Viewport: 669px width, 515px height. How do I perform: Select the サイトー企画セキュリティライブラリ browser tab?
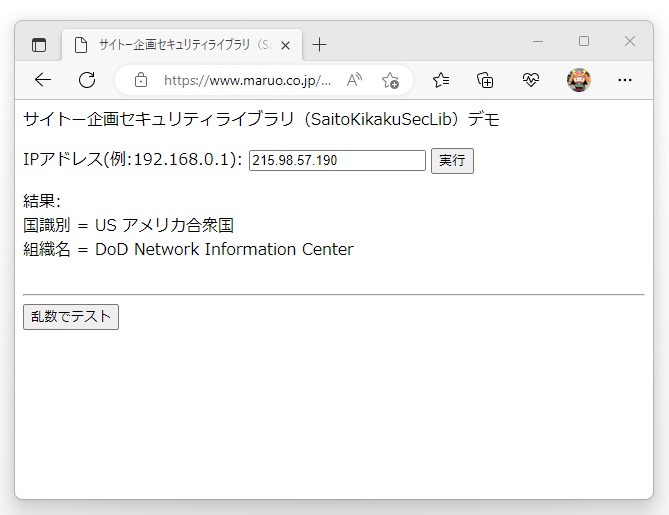182,45
